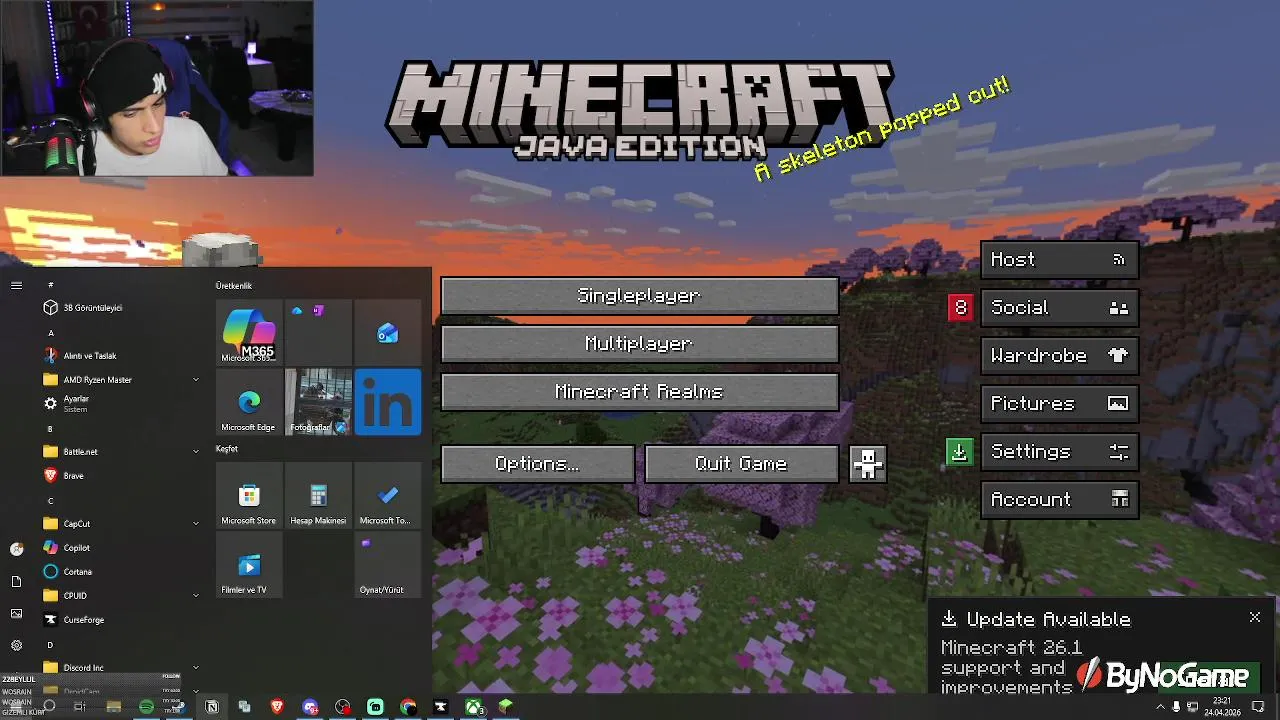Launch Cortana from the app list
Screen dimensions: 1280x720
[x=120, y=572]
